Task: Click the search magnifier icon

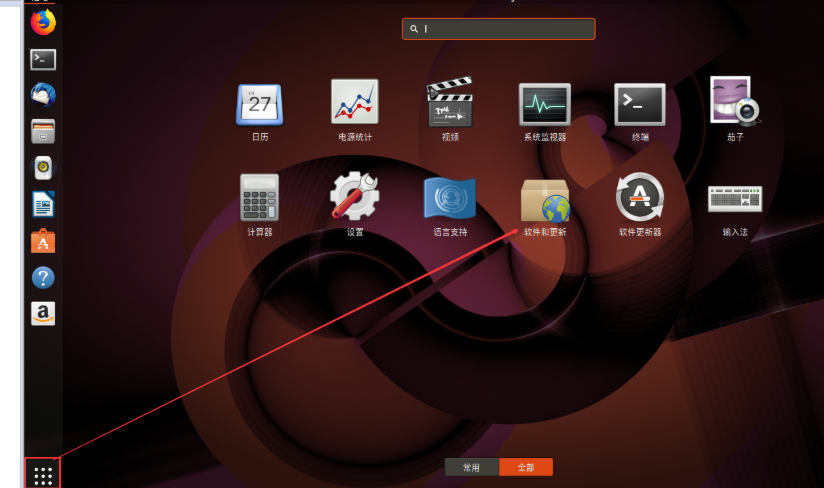Action: [414, 29]
